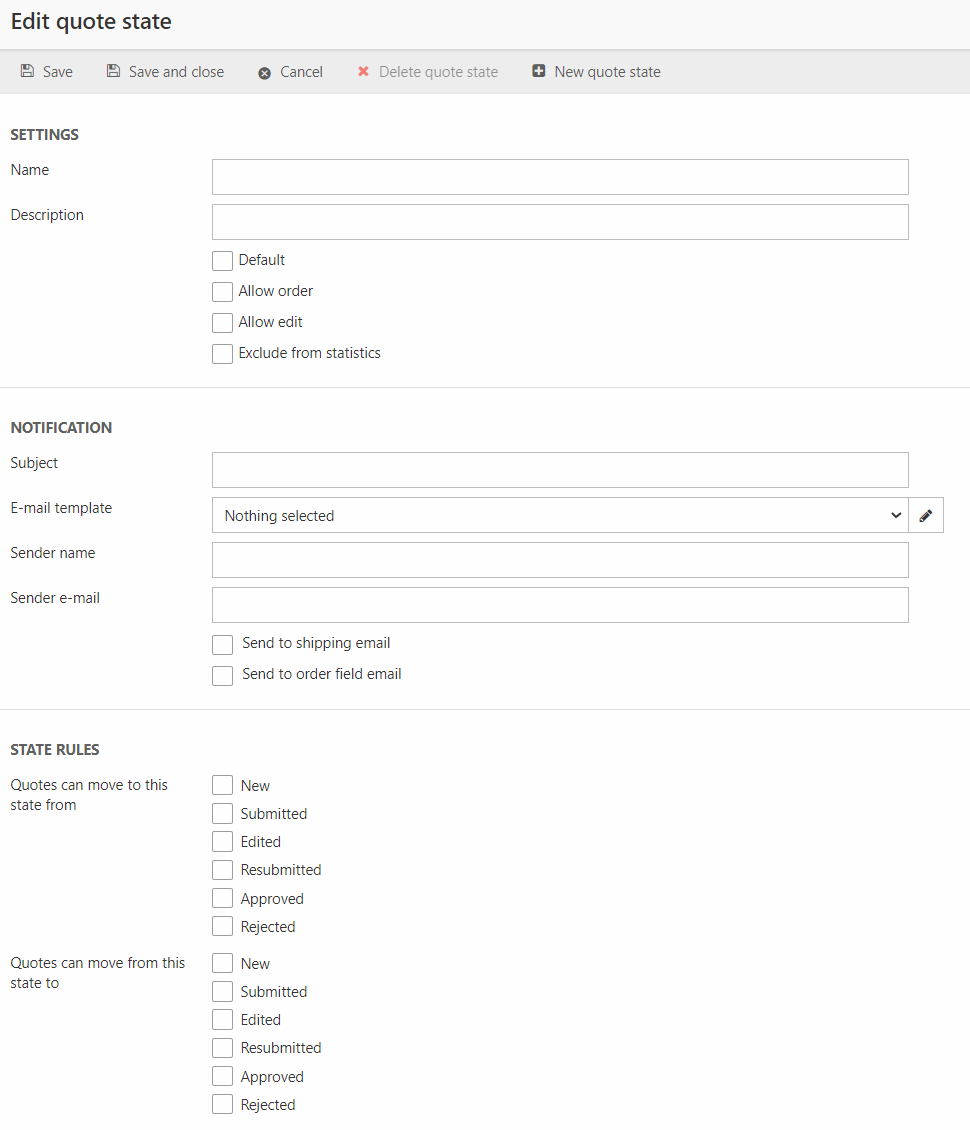This screenshot has width=970, height=1130.
Task: Click the Subject text field
Action: (560, 470)
